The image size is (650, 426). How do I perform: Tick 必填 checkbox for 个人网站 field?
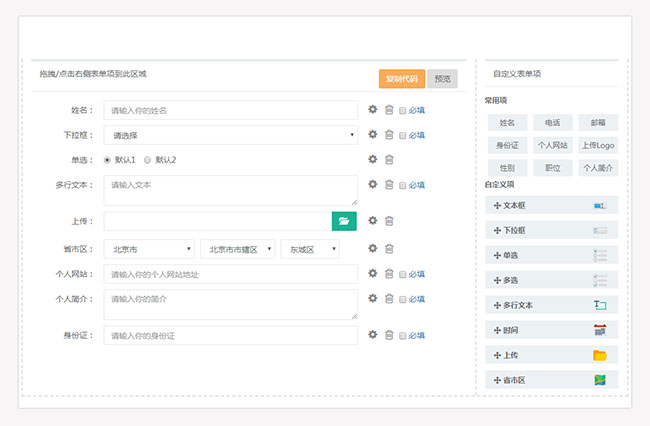pyautogui.click(x=403, y=274)
